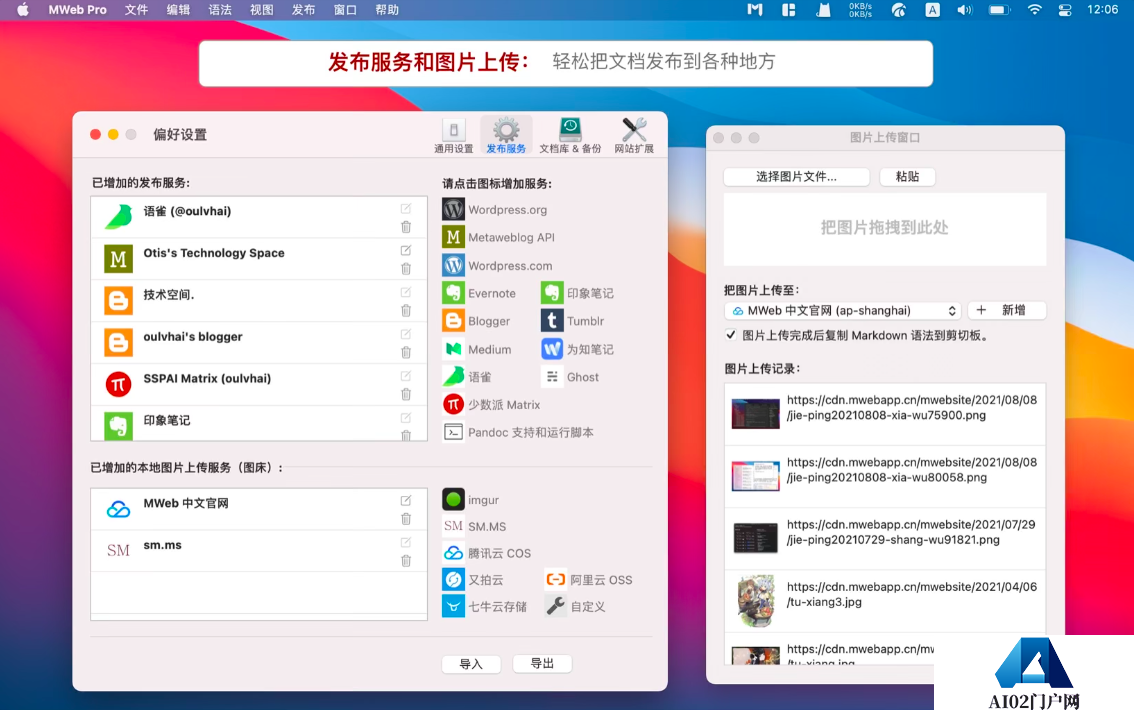Viewport: 1134px width, 710px height.
Task: Select the upload record jie-ping20210808-xia-wu80058.png thumbnail
Action: pos(755,476)
